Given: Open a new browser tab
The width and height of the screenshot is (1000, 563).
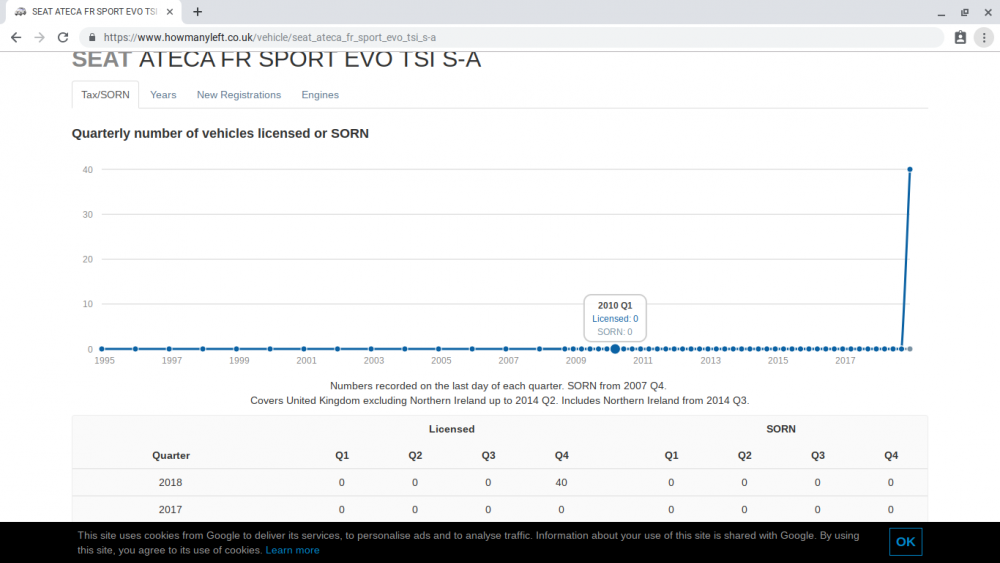Looking at the screenshot, I should pyautogui.click(x=198, y=11).
